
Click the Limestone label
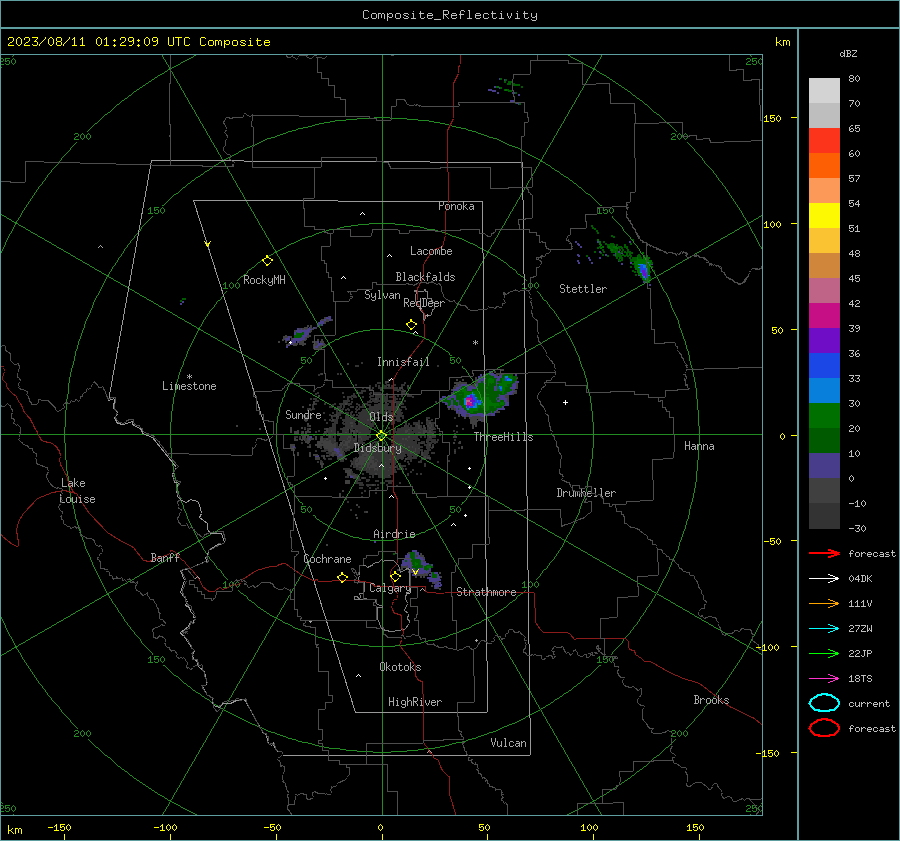coord(189,386)
